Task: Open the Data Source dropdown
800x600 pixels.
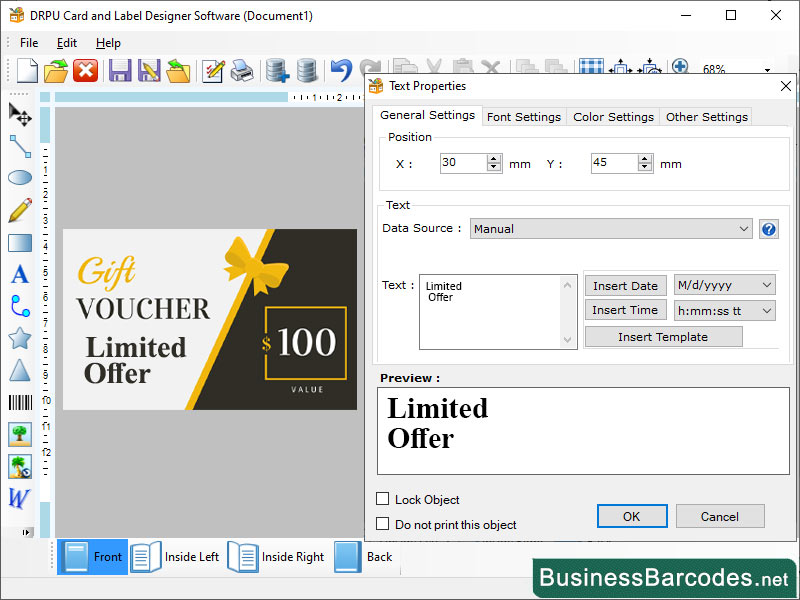Action: click(x=744, y=228)
